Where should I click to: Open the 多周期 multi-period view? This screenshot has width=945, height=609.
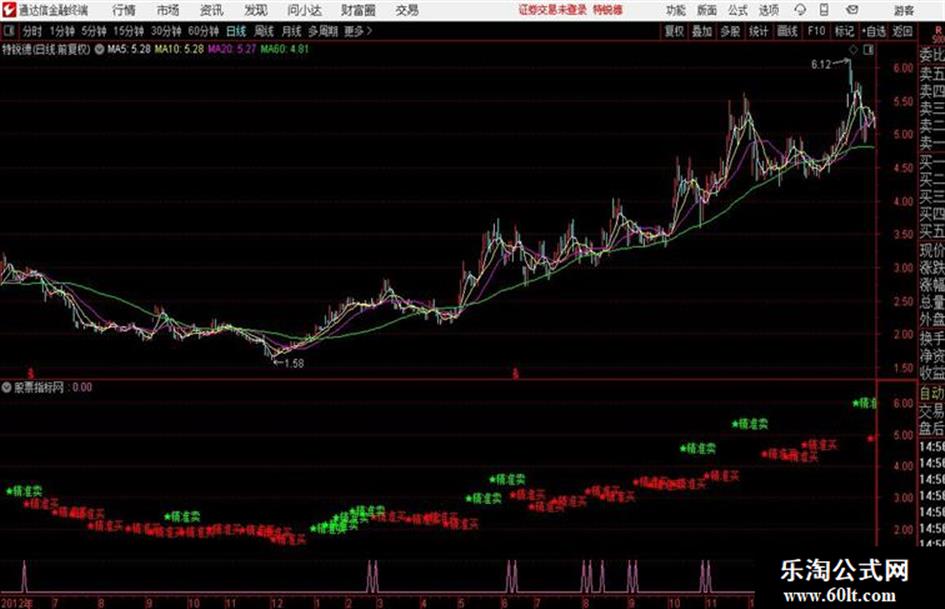click(x=323, y=31)
